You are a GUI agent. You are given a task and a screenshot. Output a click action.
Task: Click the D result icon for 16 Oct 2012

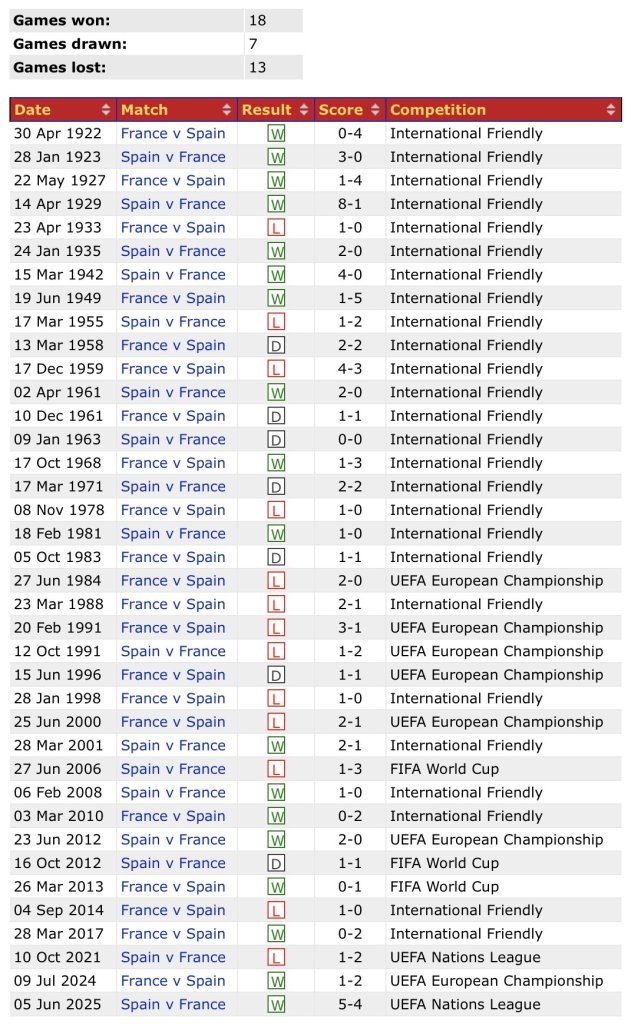pyautogui.click(x=276, y=863)
